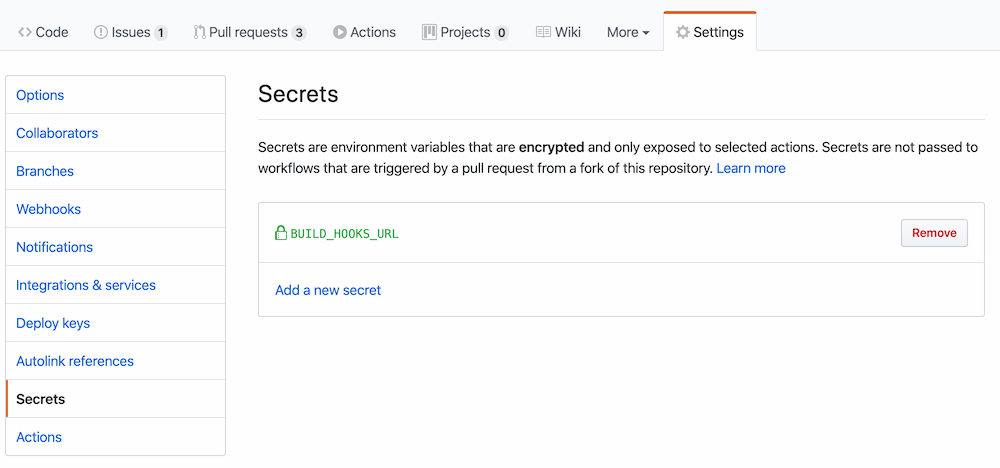Select the Settings tab
Screen dimensions: 1000x468
coord(710,32)
